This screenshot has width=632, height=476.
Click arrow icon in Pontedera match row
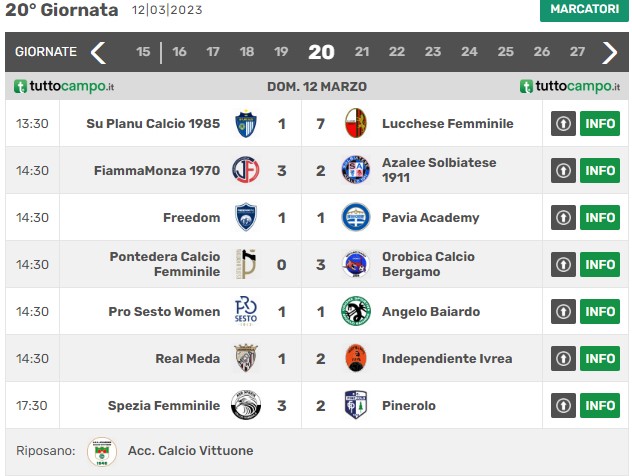(563, 264)
